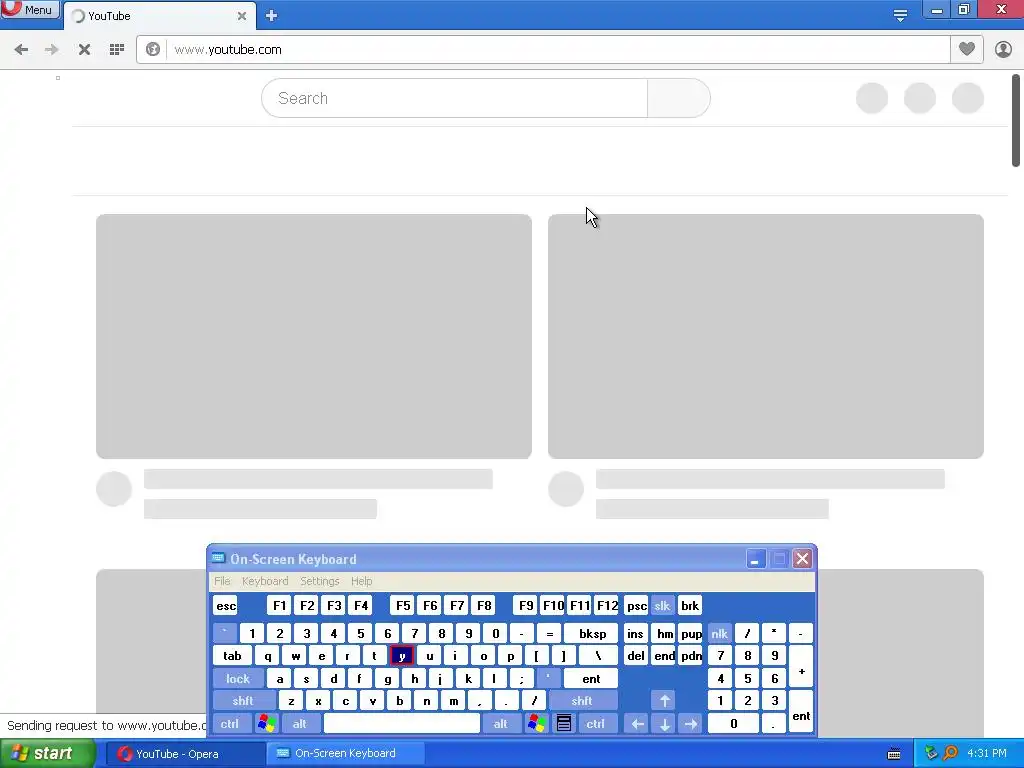Minimize the On-Screen Keyboard window
The width and height of the screenshot is (1024, 768).
[x=756, y=559]
